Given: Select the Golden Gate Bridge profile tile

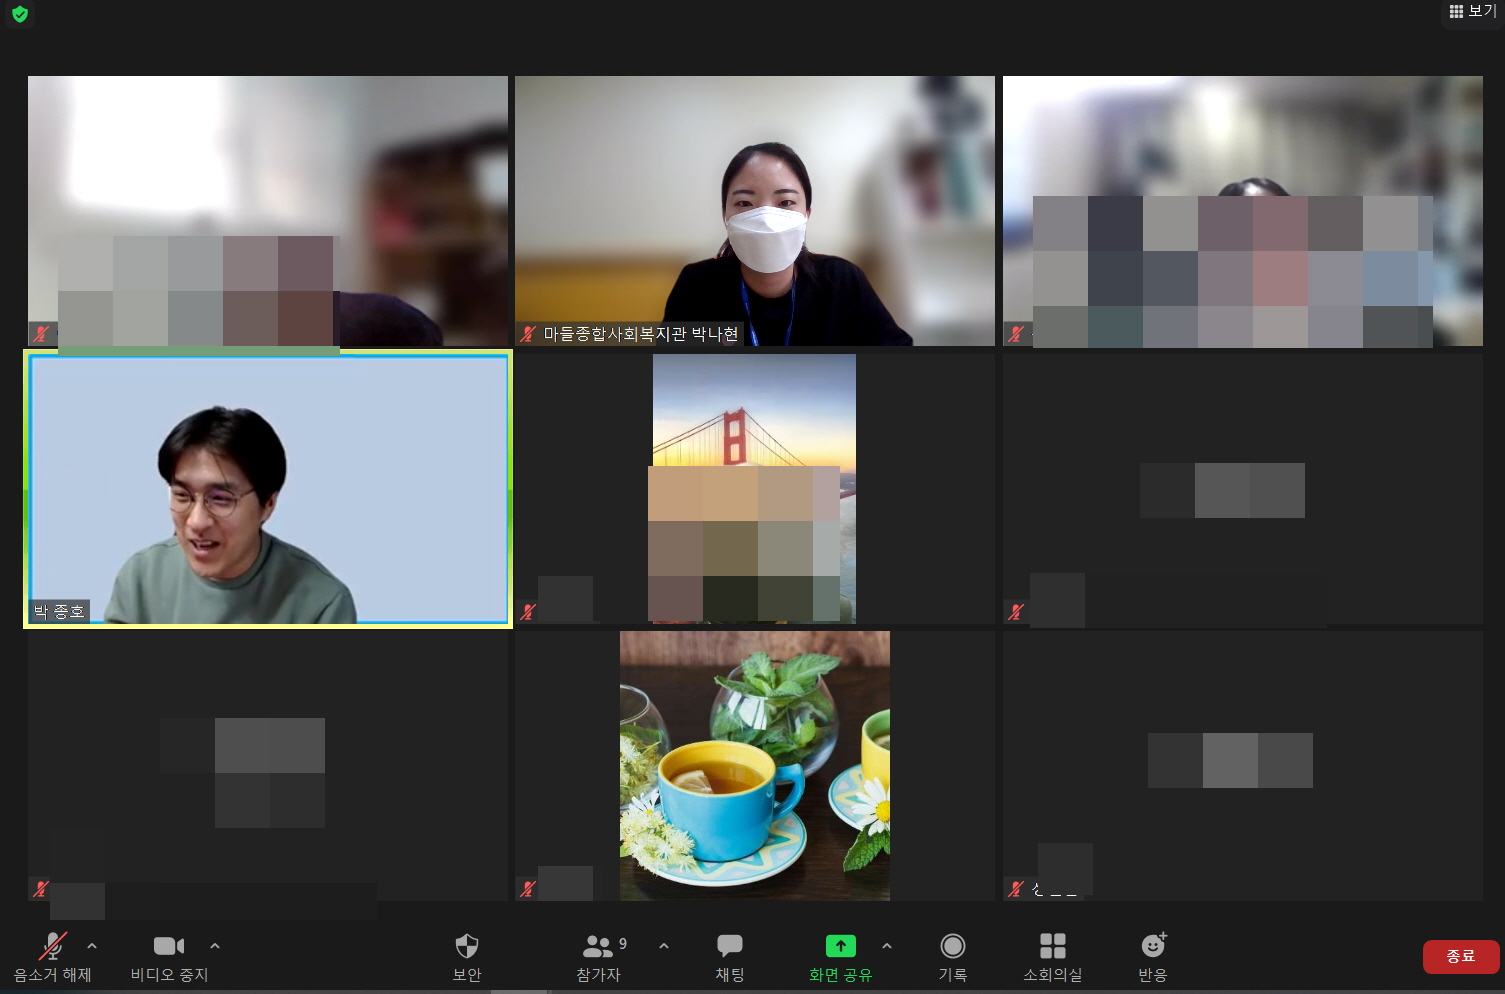Looking at the screenshot, I should point(754,489).
